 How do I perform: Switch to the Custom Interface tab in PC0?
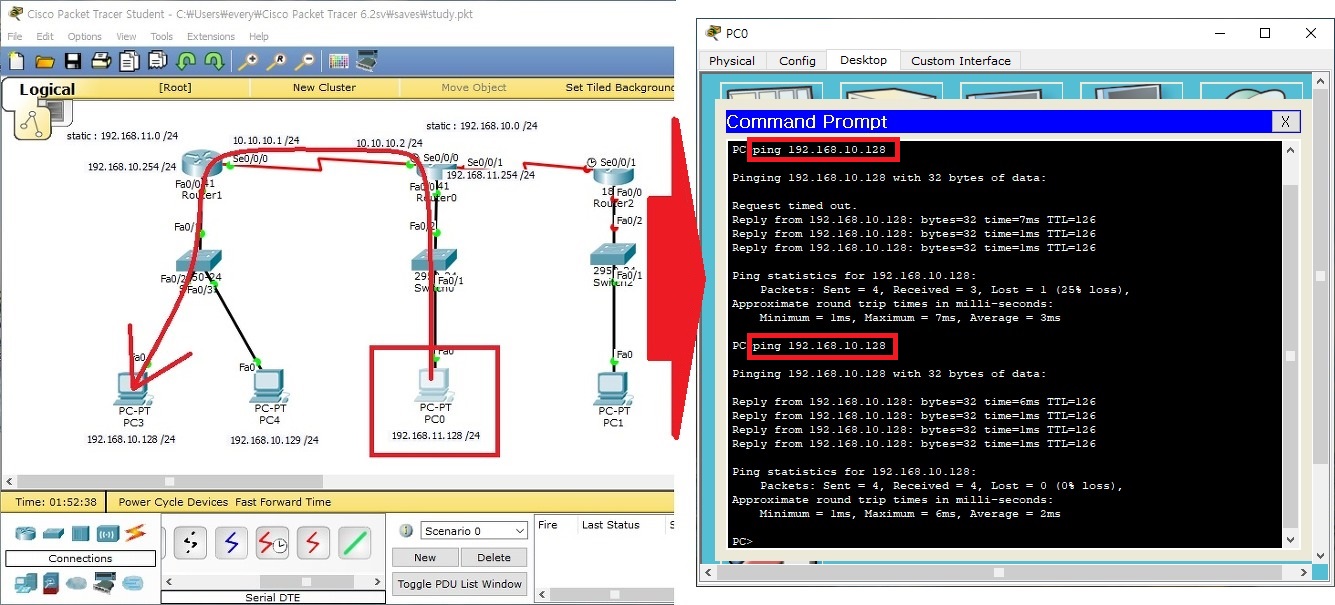coord(961,61)
